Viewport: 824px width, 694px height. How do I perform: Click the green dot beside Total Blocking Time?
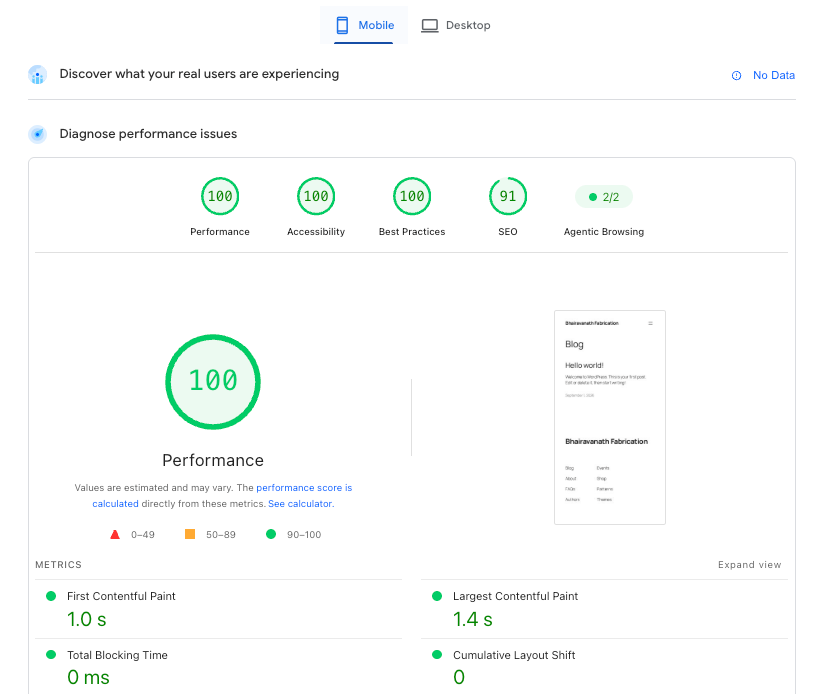tap(51, 655)
